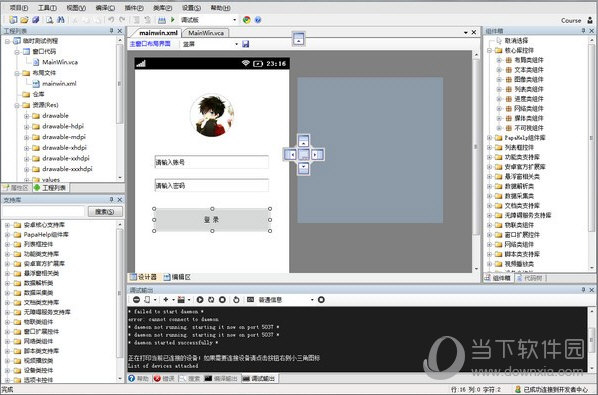Click the 请输入账号 input in phone preview

212,162
